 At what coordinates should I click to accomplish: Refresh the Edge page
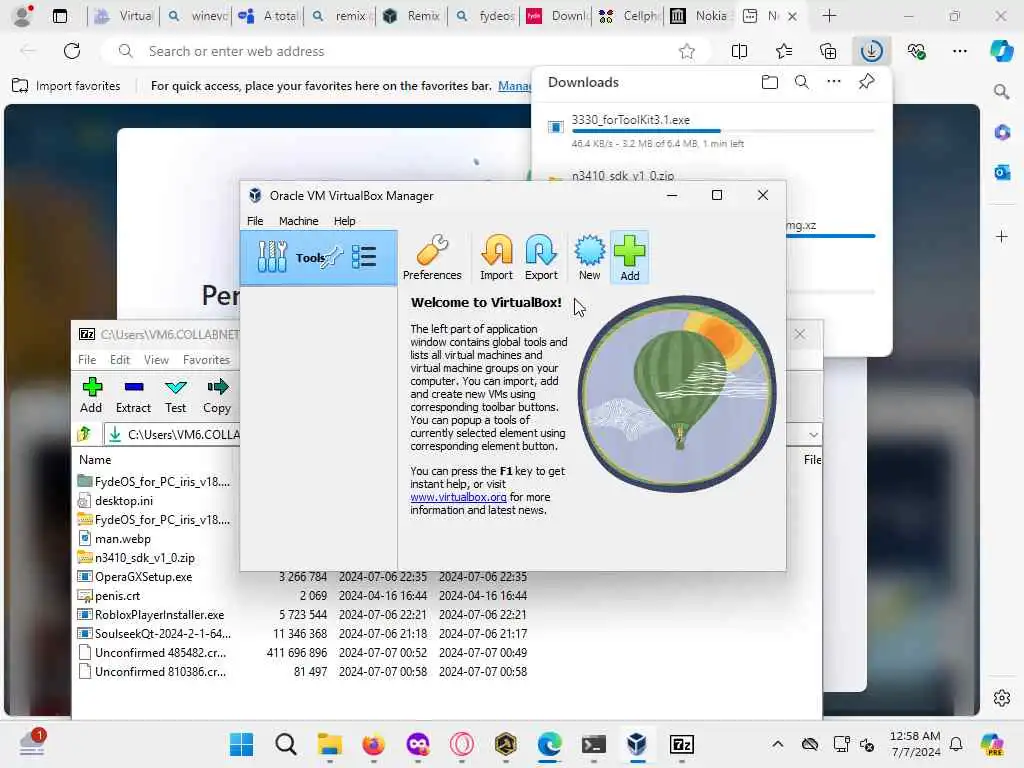[x=72, y=51]
